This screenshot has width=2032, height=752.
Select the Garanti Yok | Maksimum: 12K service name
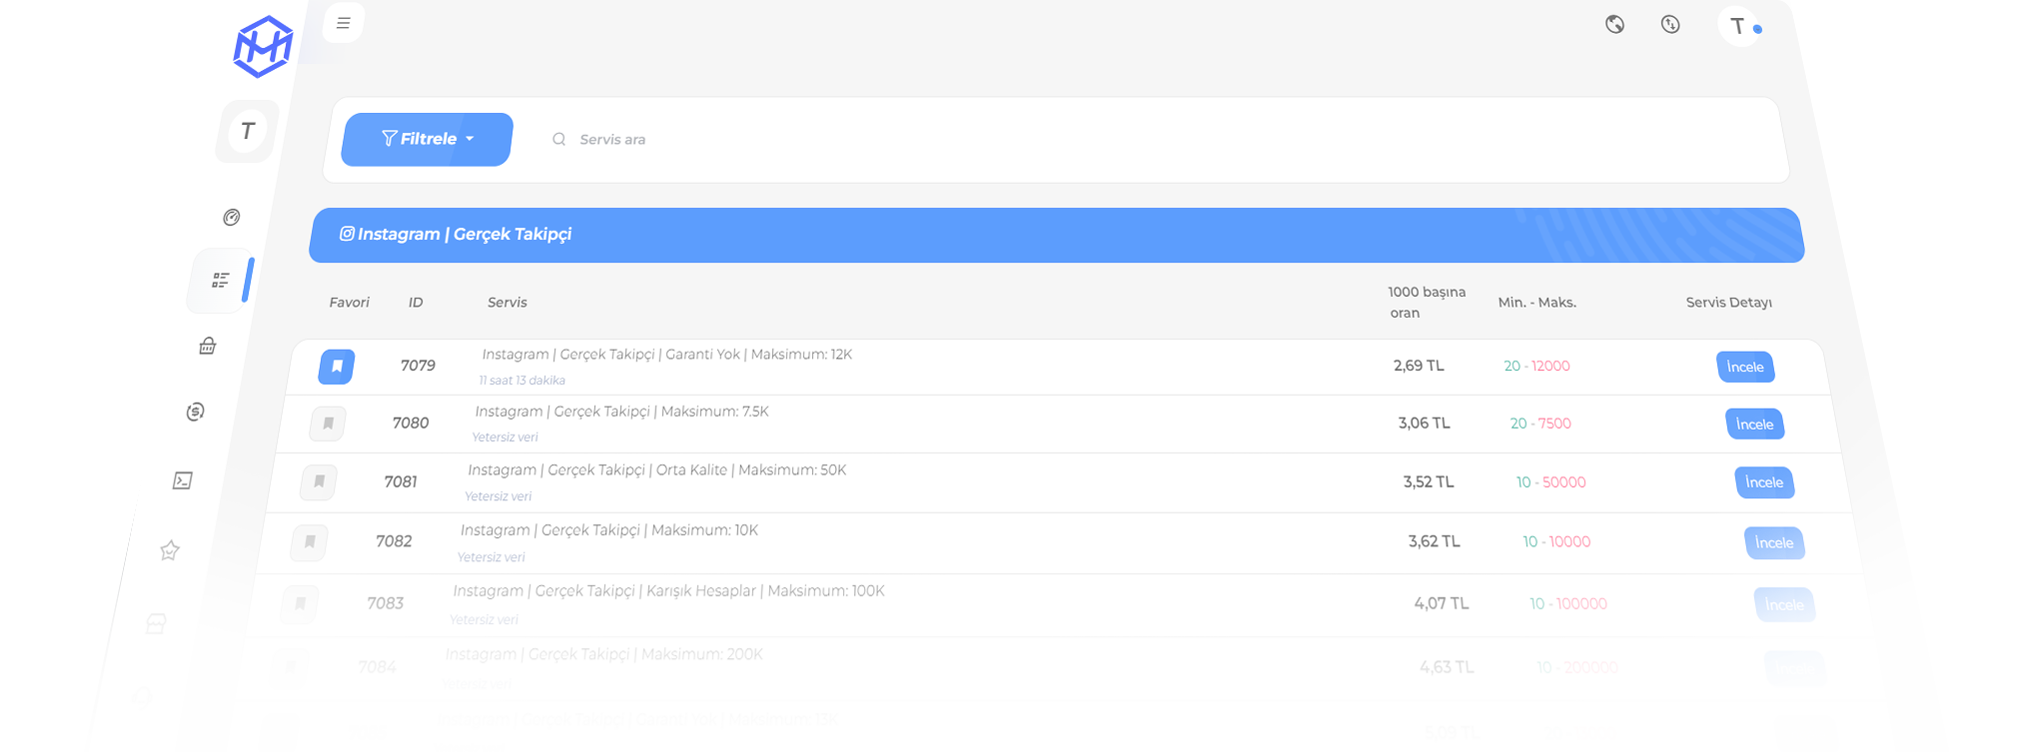click(x=667, y=354)
